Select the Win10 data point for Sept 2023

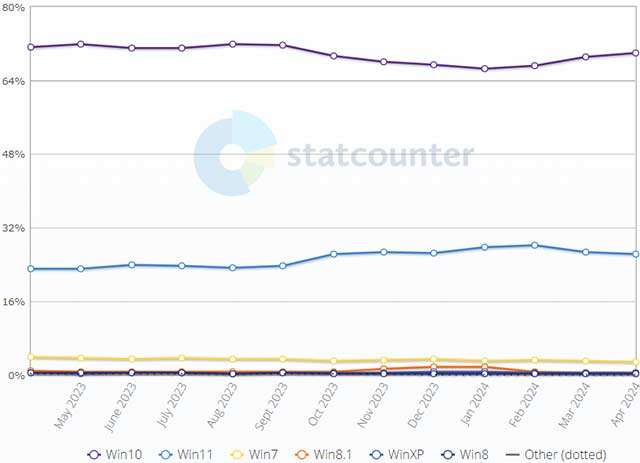coord(283,45)
